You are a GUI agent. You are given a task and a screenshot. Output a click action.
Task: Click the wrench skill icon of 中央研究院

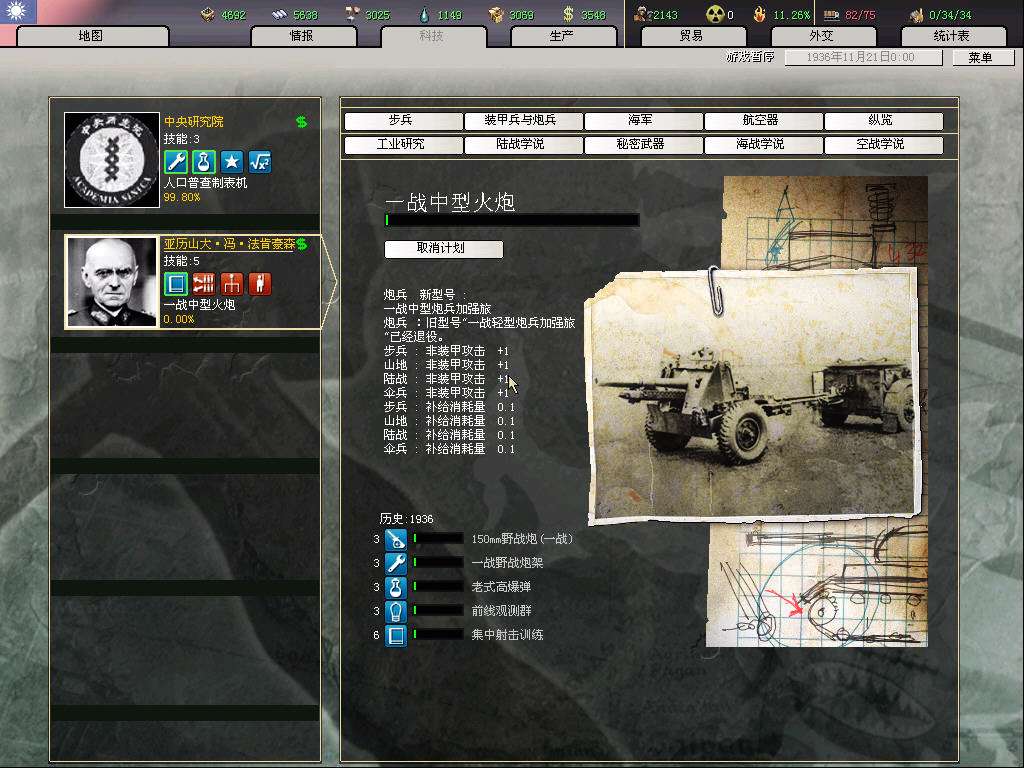click(176, 162)
